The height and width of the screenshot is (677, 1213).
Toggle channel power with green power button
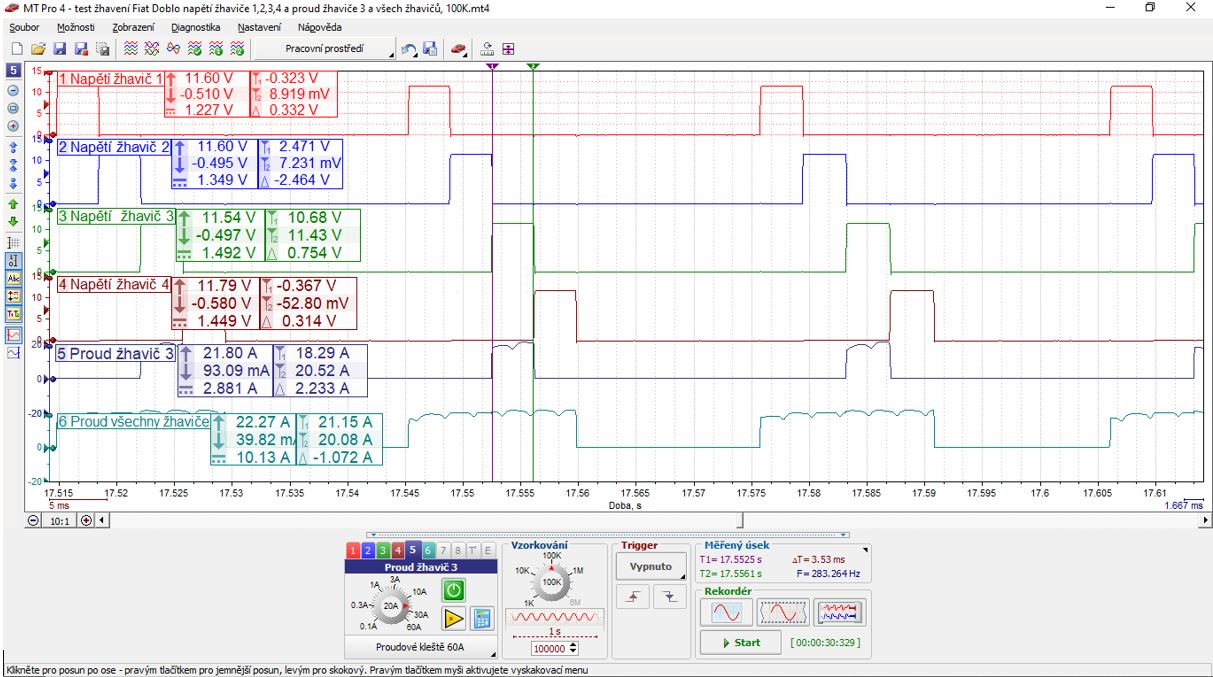coord(454,590)
